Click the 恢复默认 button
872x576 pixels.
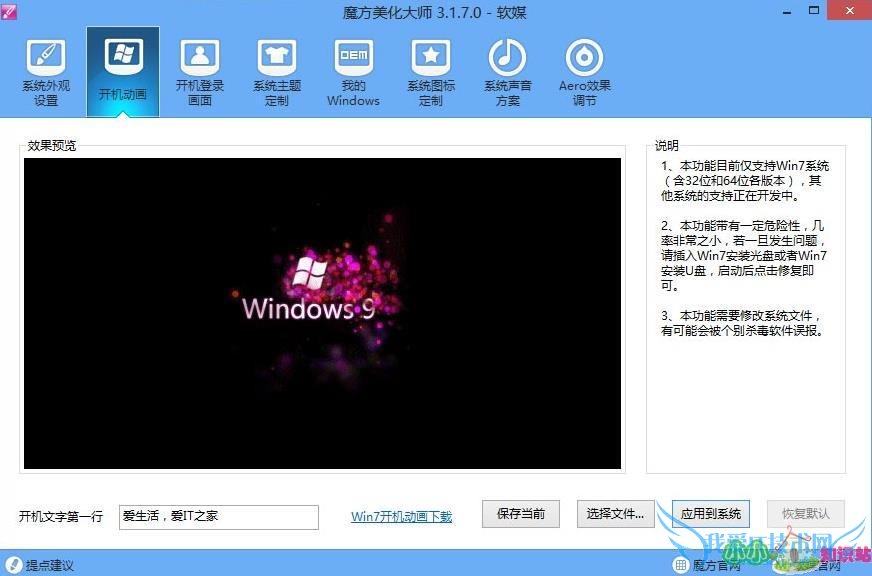pyautogui.click(x=806, y=514)
